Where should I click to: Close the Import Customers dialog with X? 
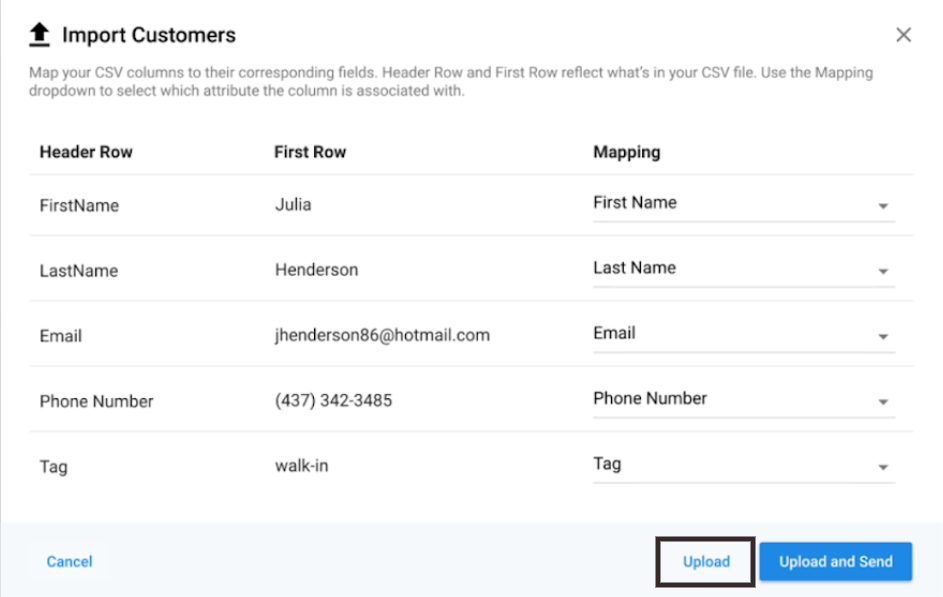click(x=903, y=35)
